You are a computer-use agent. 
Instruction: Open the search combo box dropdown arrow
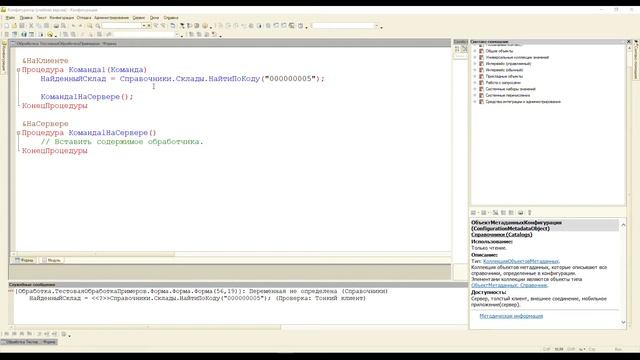[144, 26]
